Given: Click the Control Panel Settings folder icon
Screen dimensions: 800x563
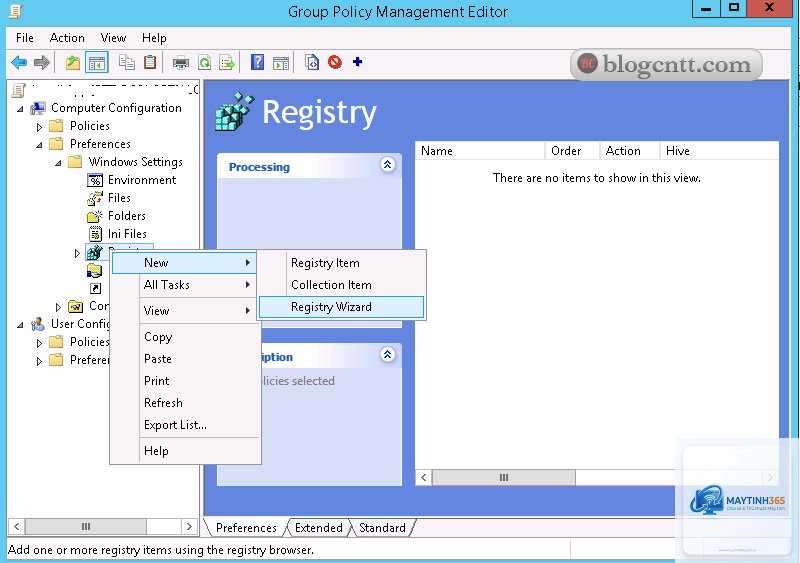Looking at the screenshot, I should (x=76, y=306).
